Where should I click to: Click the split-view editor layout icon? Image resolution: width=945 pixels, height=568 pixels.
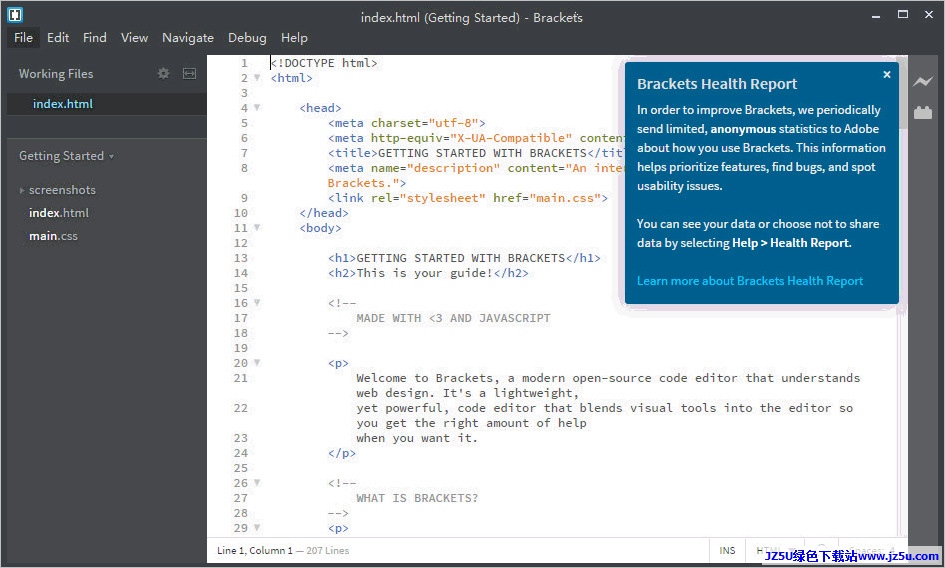[189, 74]
